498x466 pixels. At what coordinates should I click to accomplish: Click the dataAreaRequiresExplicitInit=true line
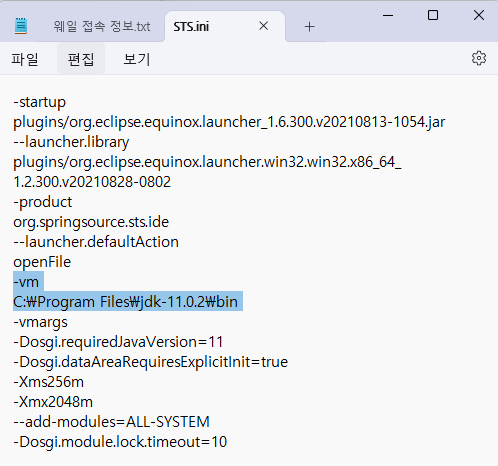151,362
